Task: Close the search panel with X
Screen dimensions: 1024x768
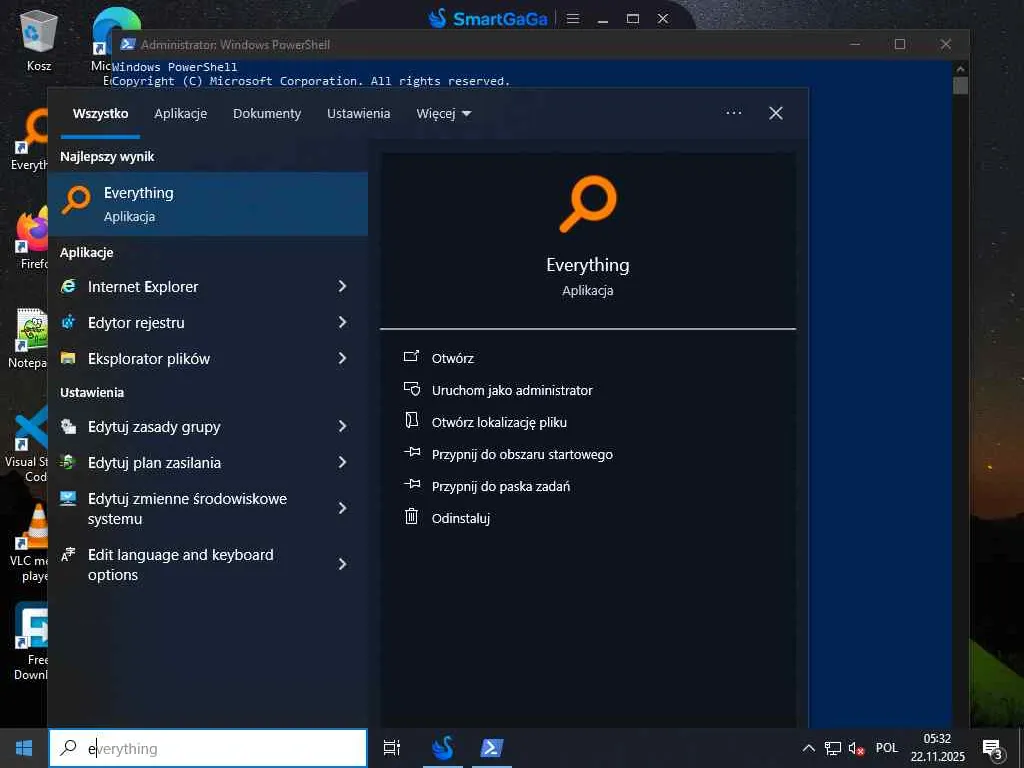Action: (776, 113)
